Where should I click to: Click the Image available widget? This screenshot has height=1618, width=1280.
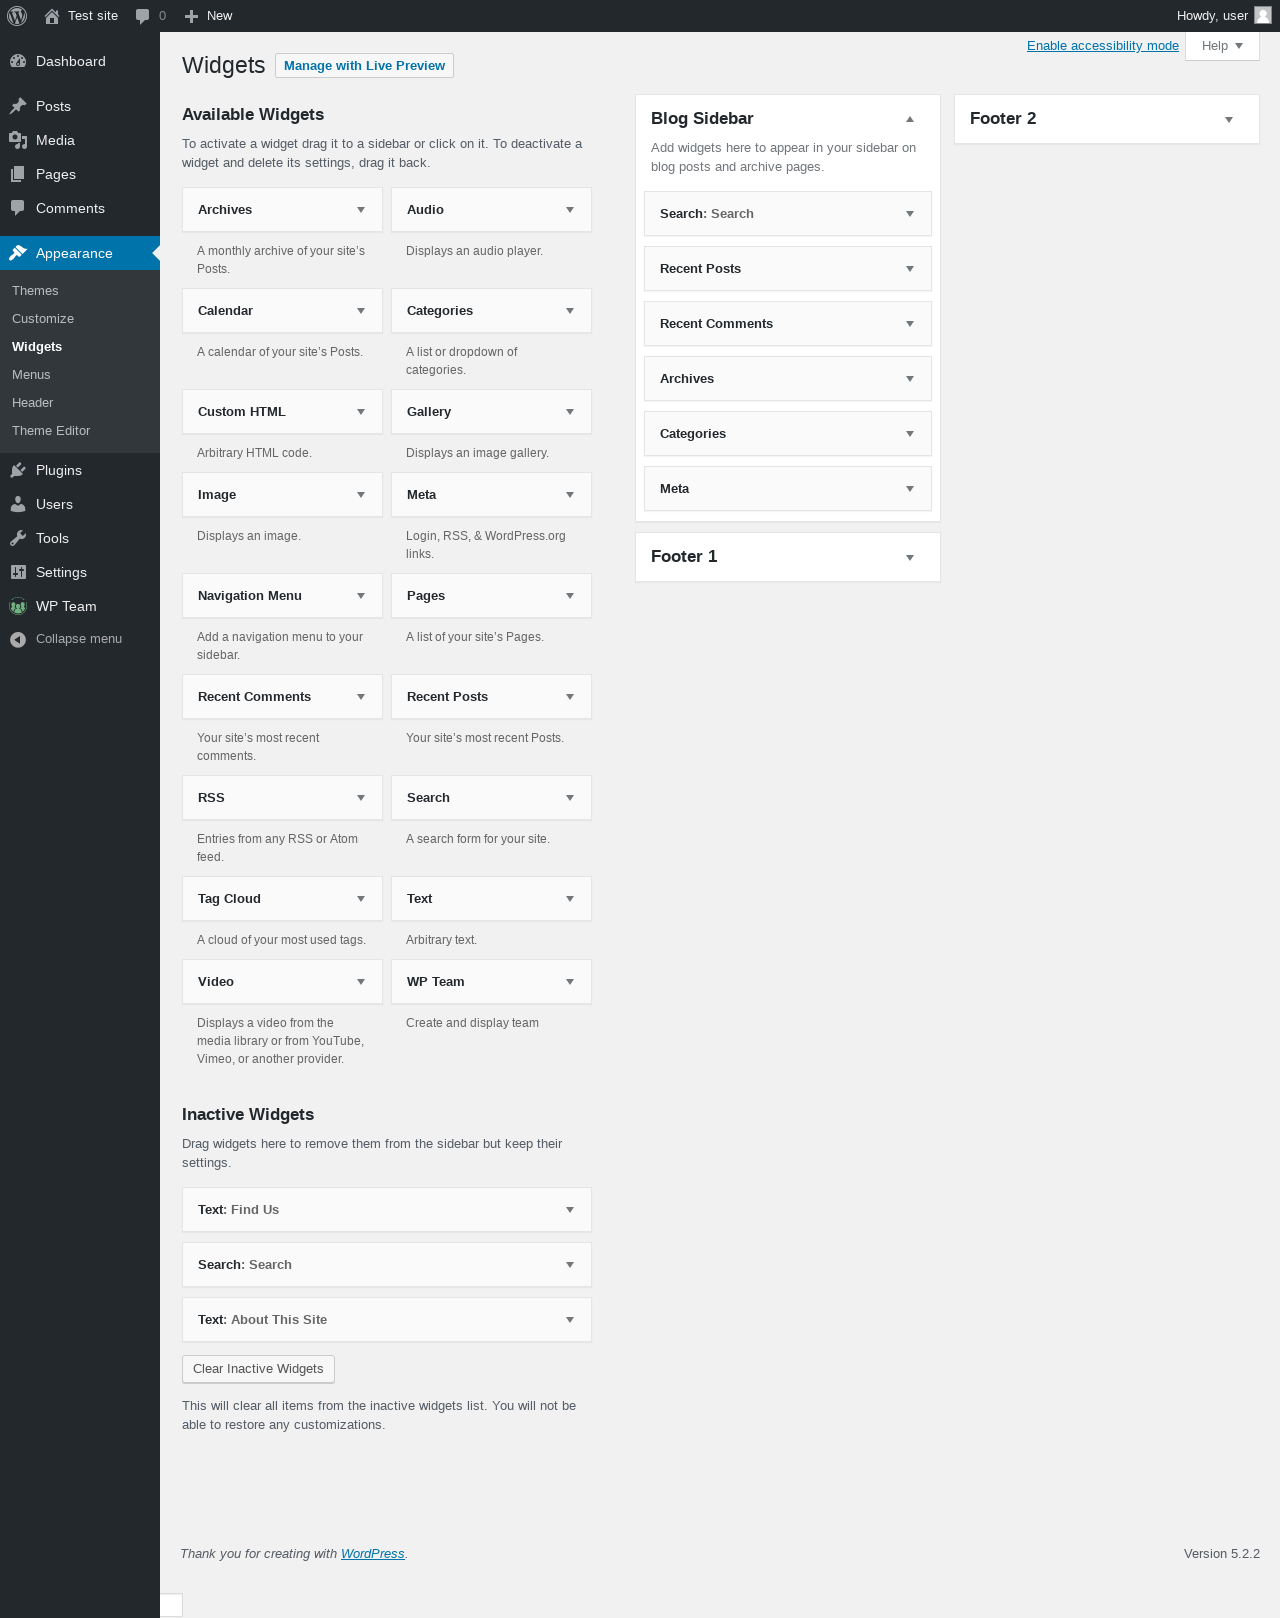(x=282, y=495)
